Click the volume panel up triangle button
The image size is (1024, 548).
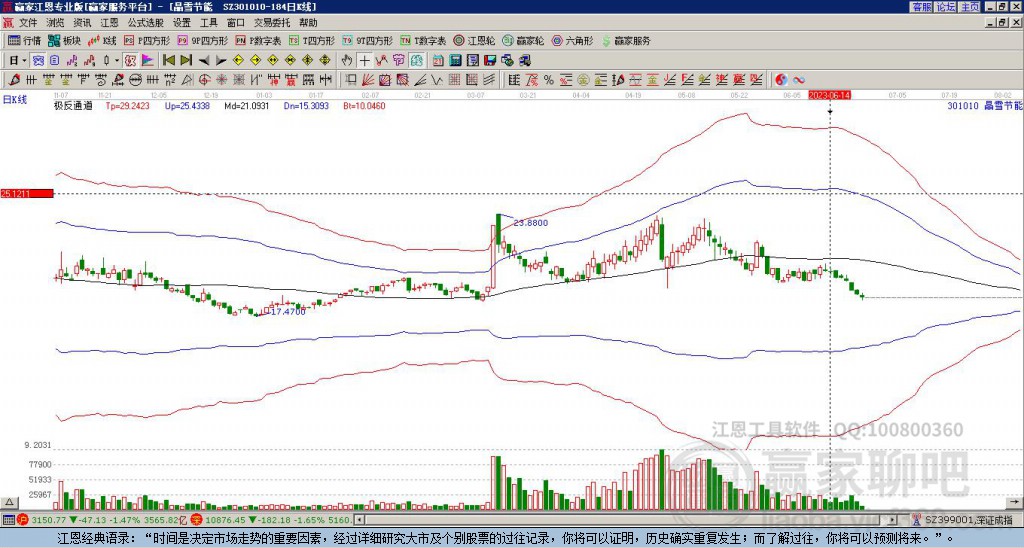(x=9, y=502)
